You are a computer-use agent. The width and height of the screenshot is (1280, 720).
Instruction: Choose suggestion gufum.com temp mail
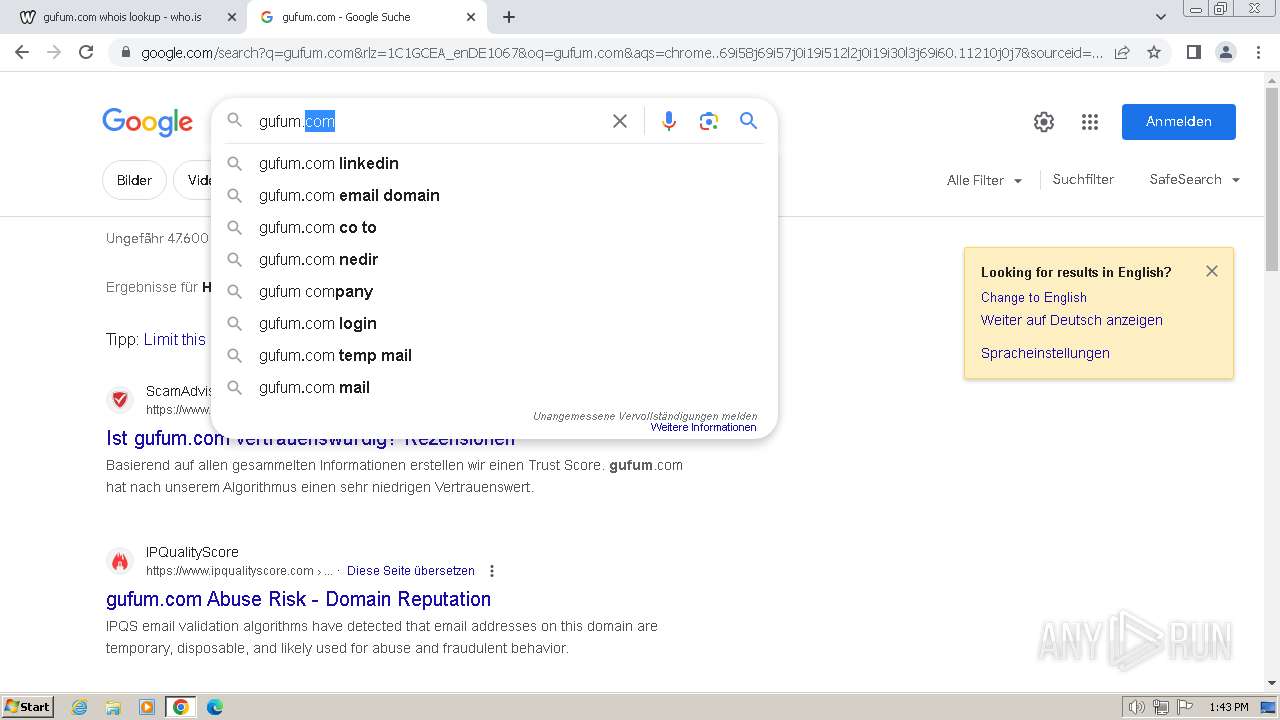[x=494, y=355]
